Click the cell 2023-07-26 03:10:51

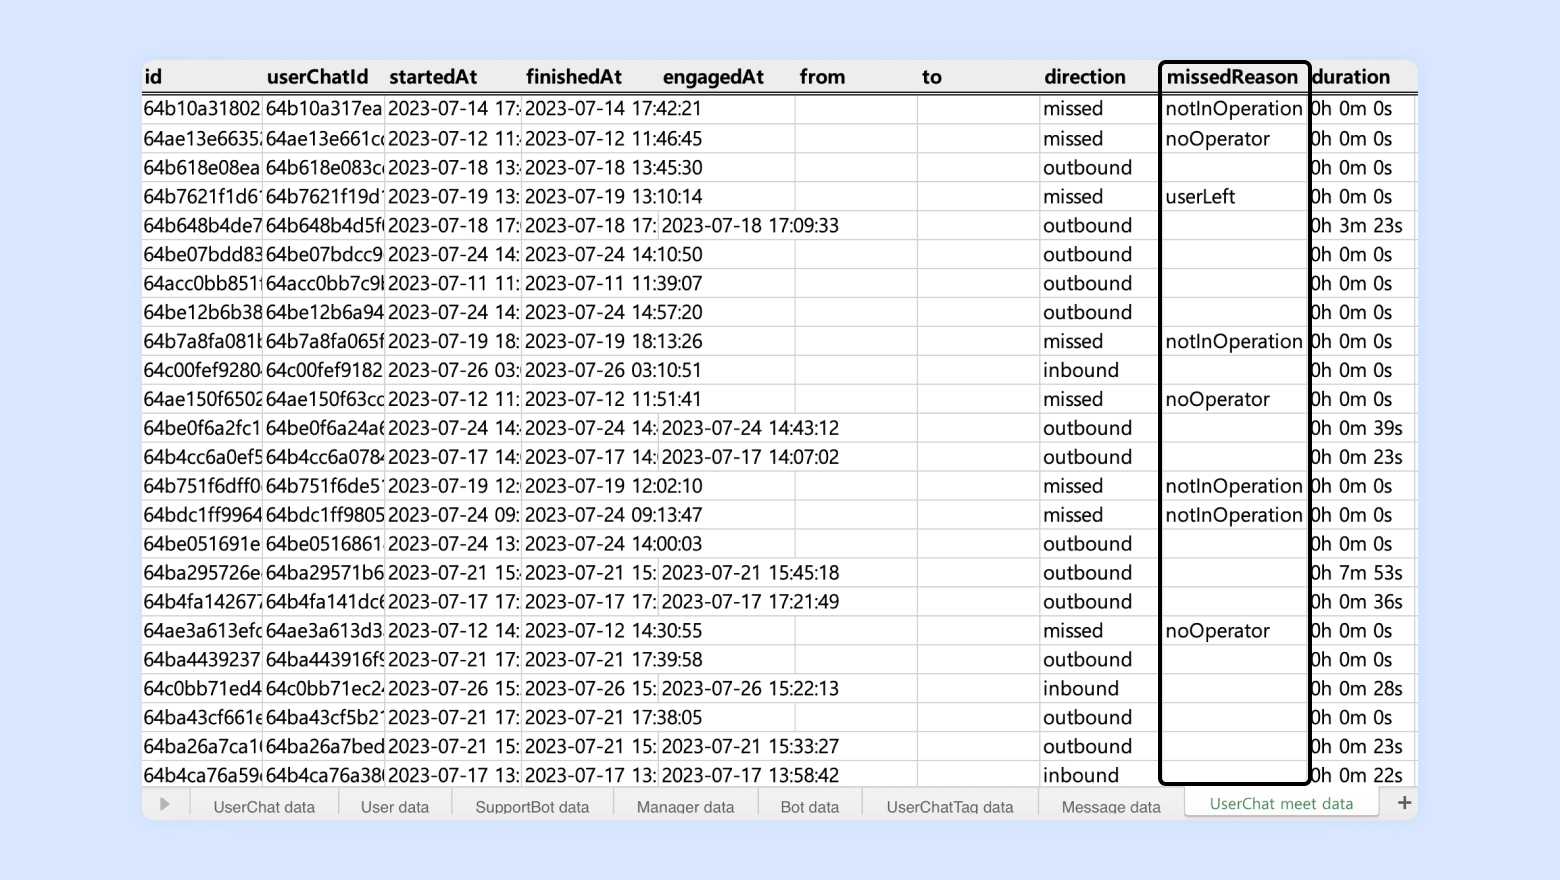pos(613,371)
